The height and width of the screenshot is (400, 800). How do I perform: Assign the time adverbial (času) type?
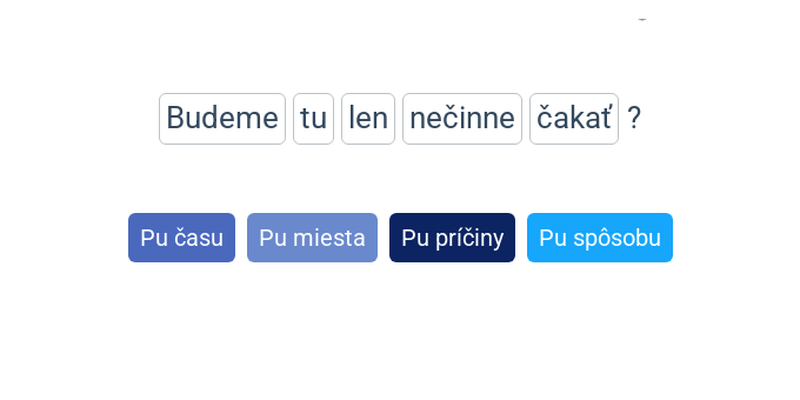(x=182, y=238)
